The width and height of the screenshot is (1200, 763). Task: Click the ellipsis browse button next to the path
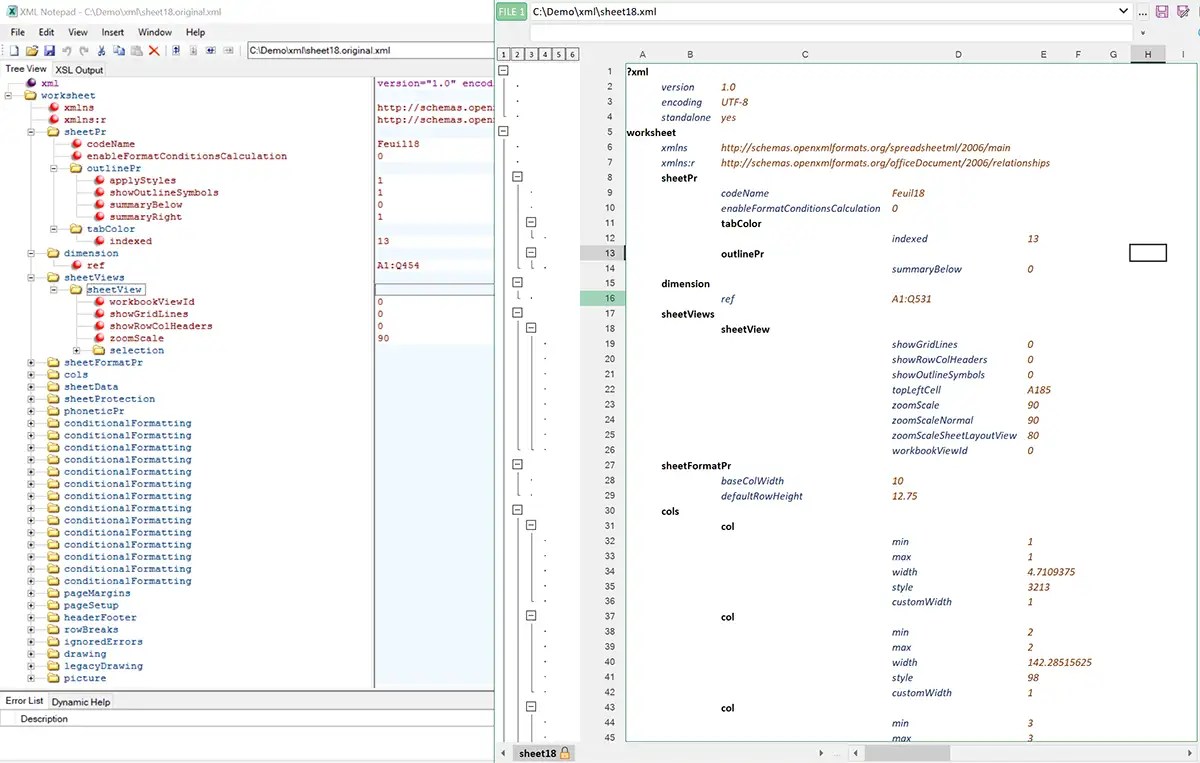pos(1143,11)
